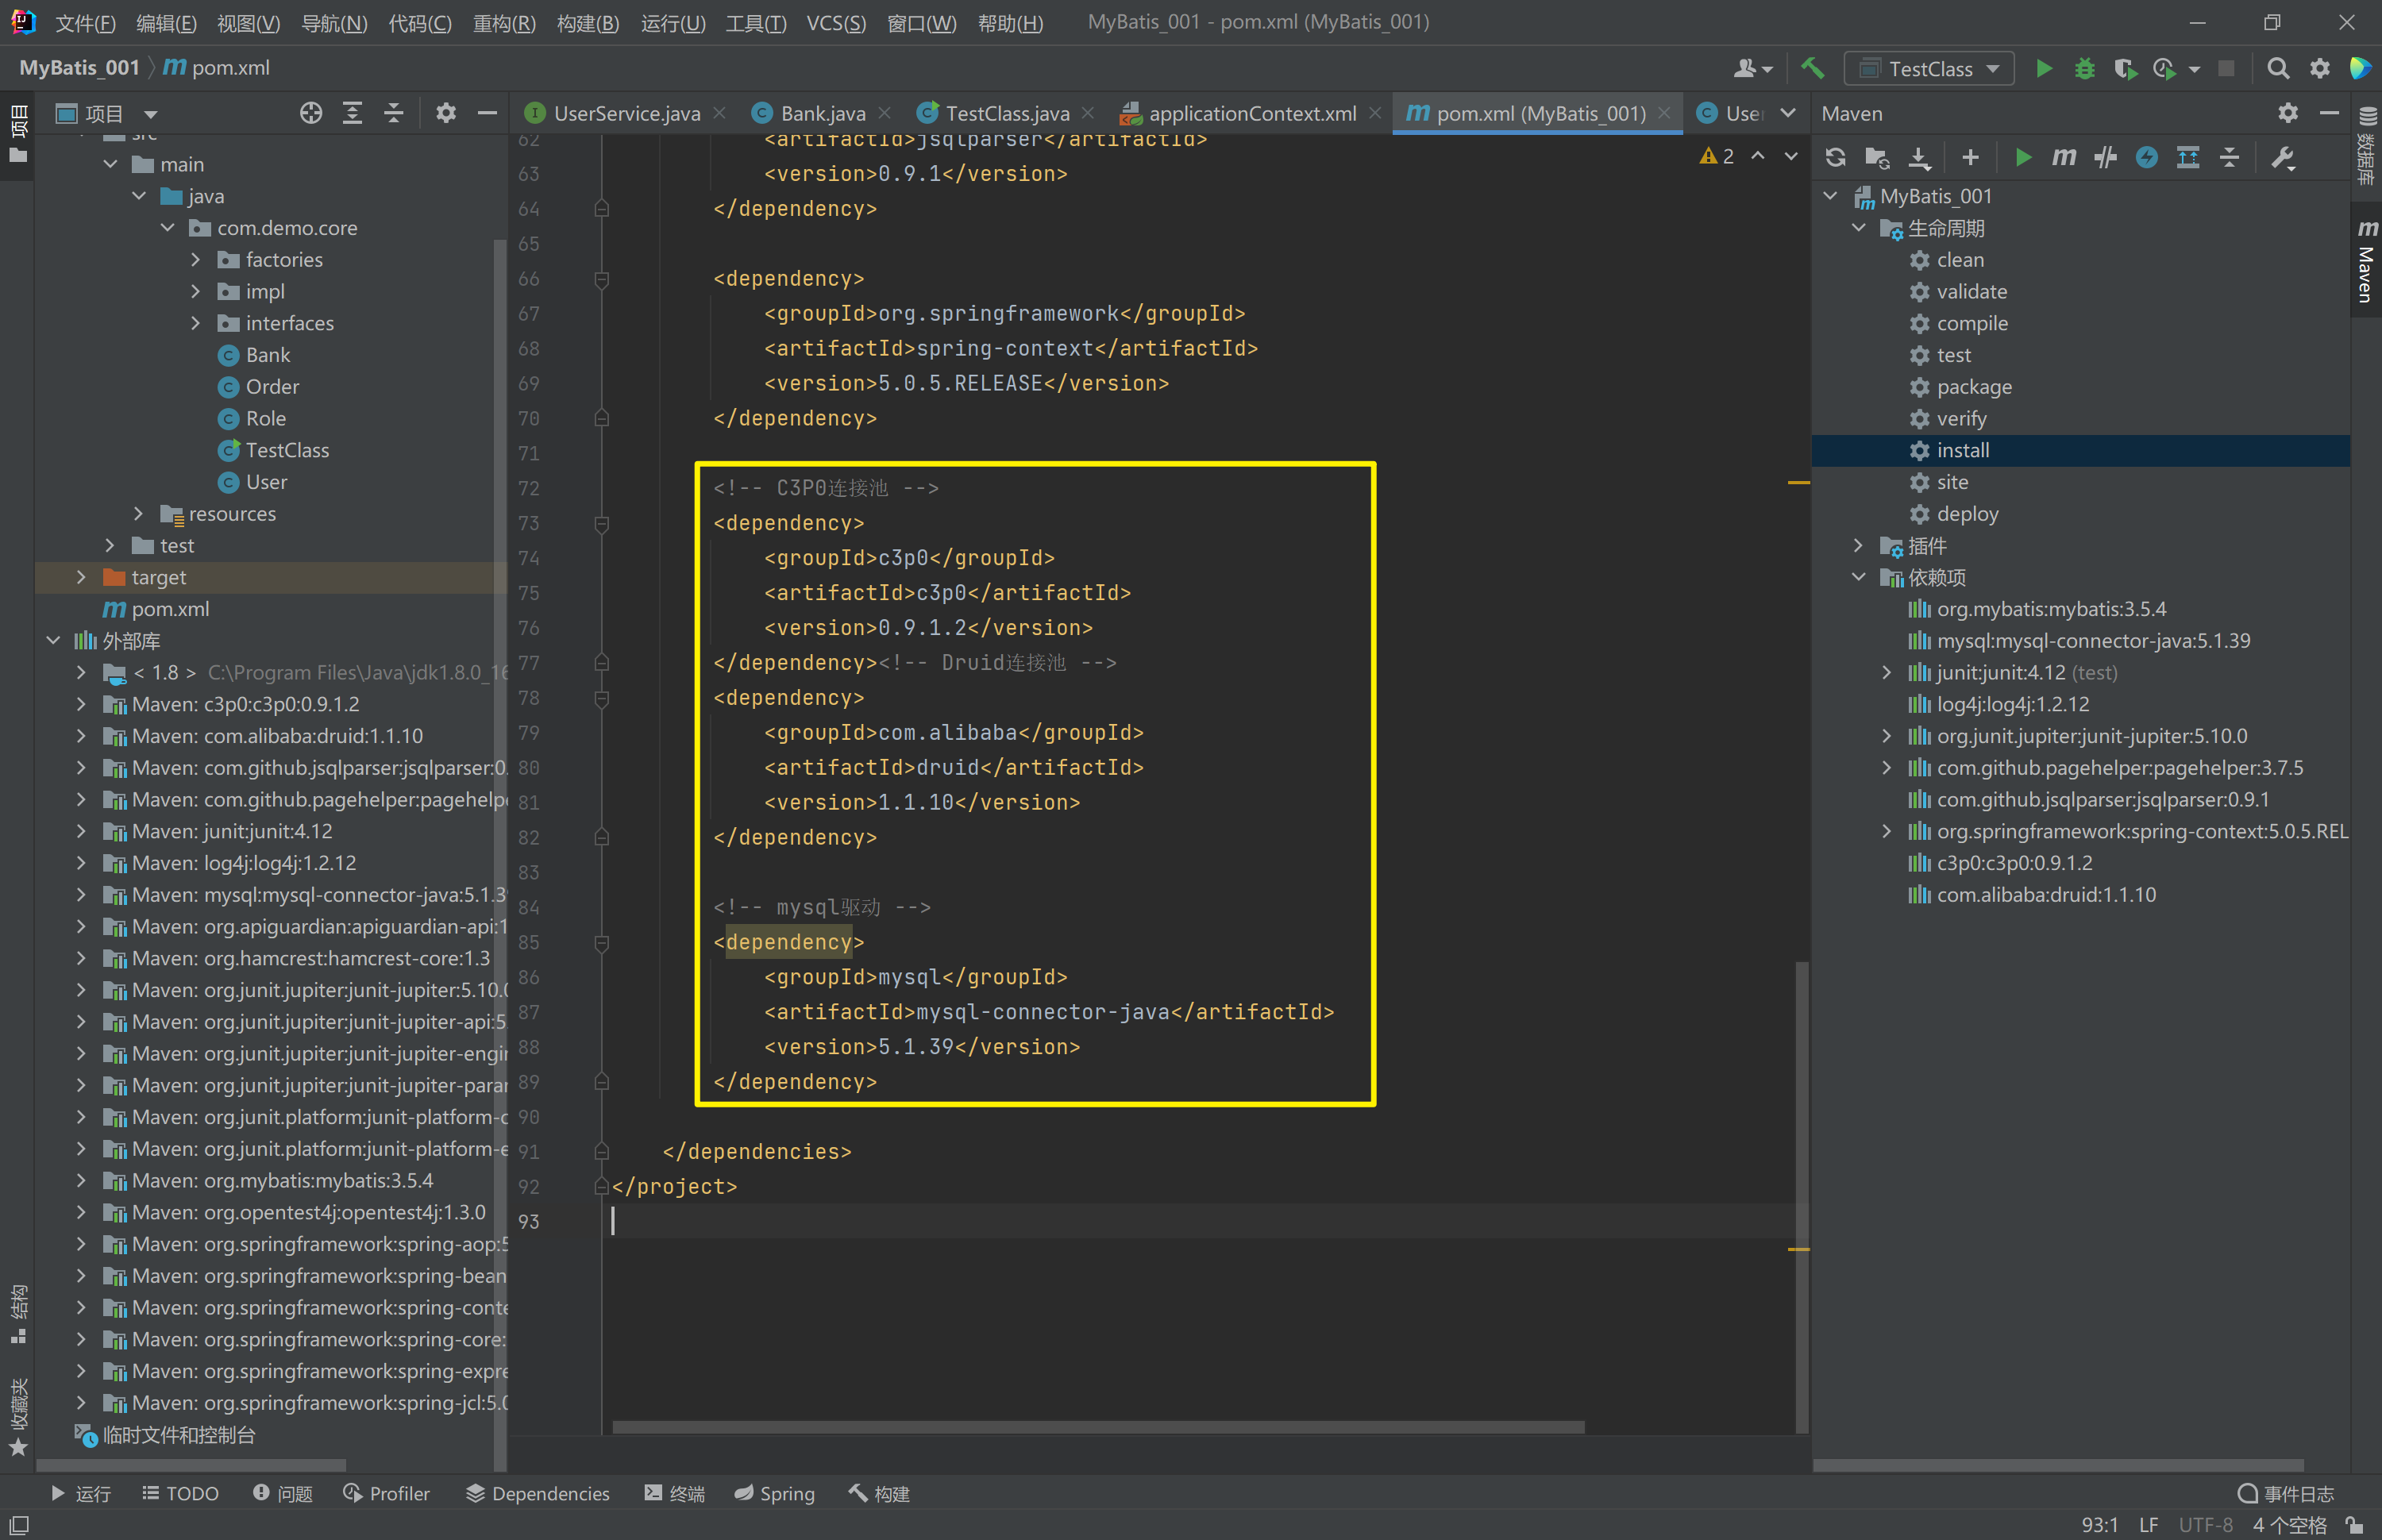The height and width of the screenshot is (1540, 2382).
Task: Click the Search Everywhere magnifier
Action: [x=2277, y=68]
